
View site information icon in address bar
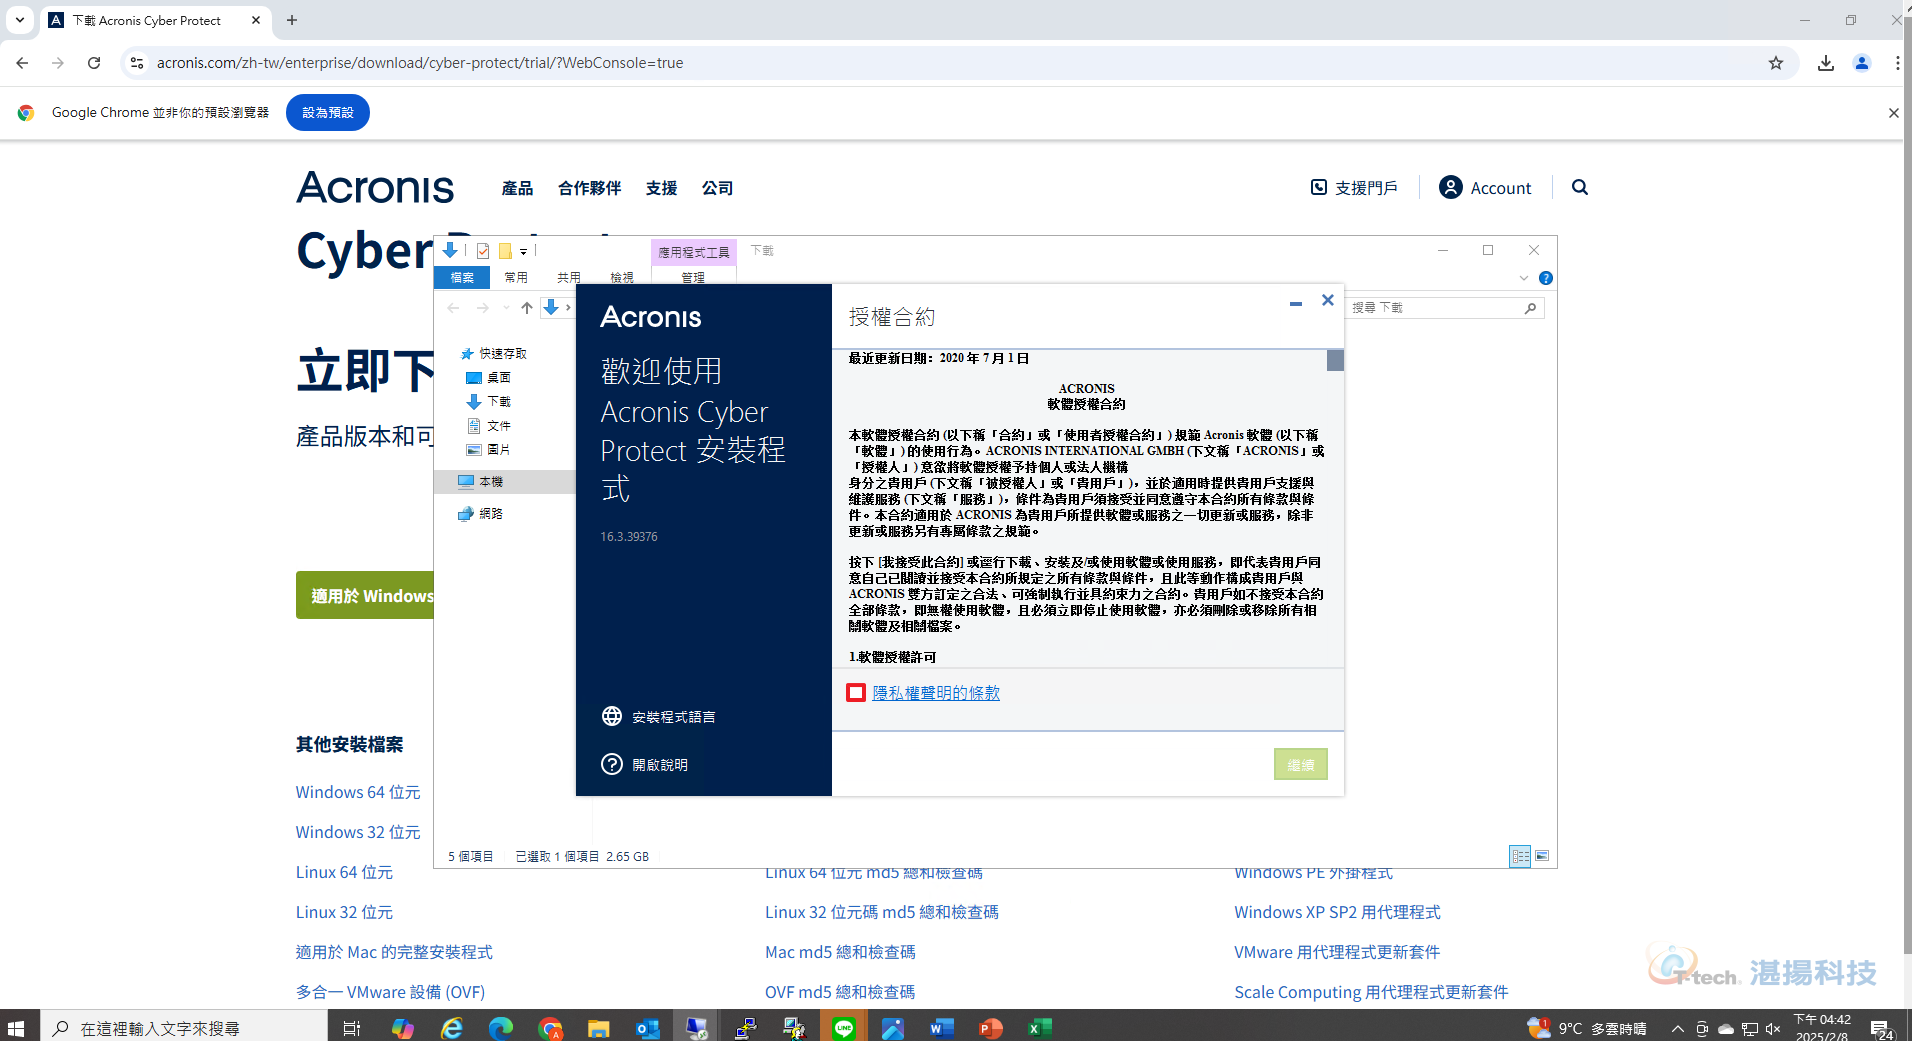pos(137,63)
